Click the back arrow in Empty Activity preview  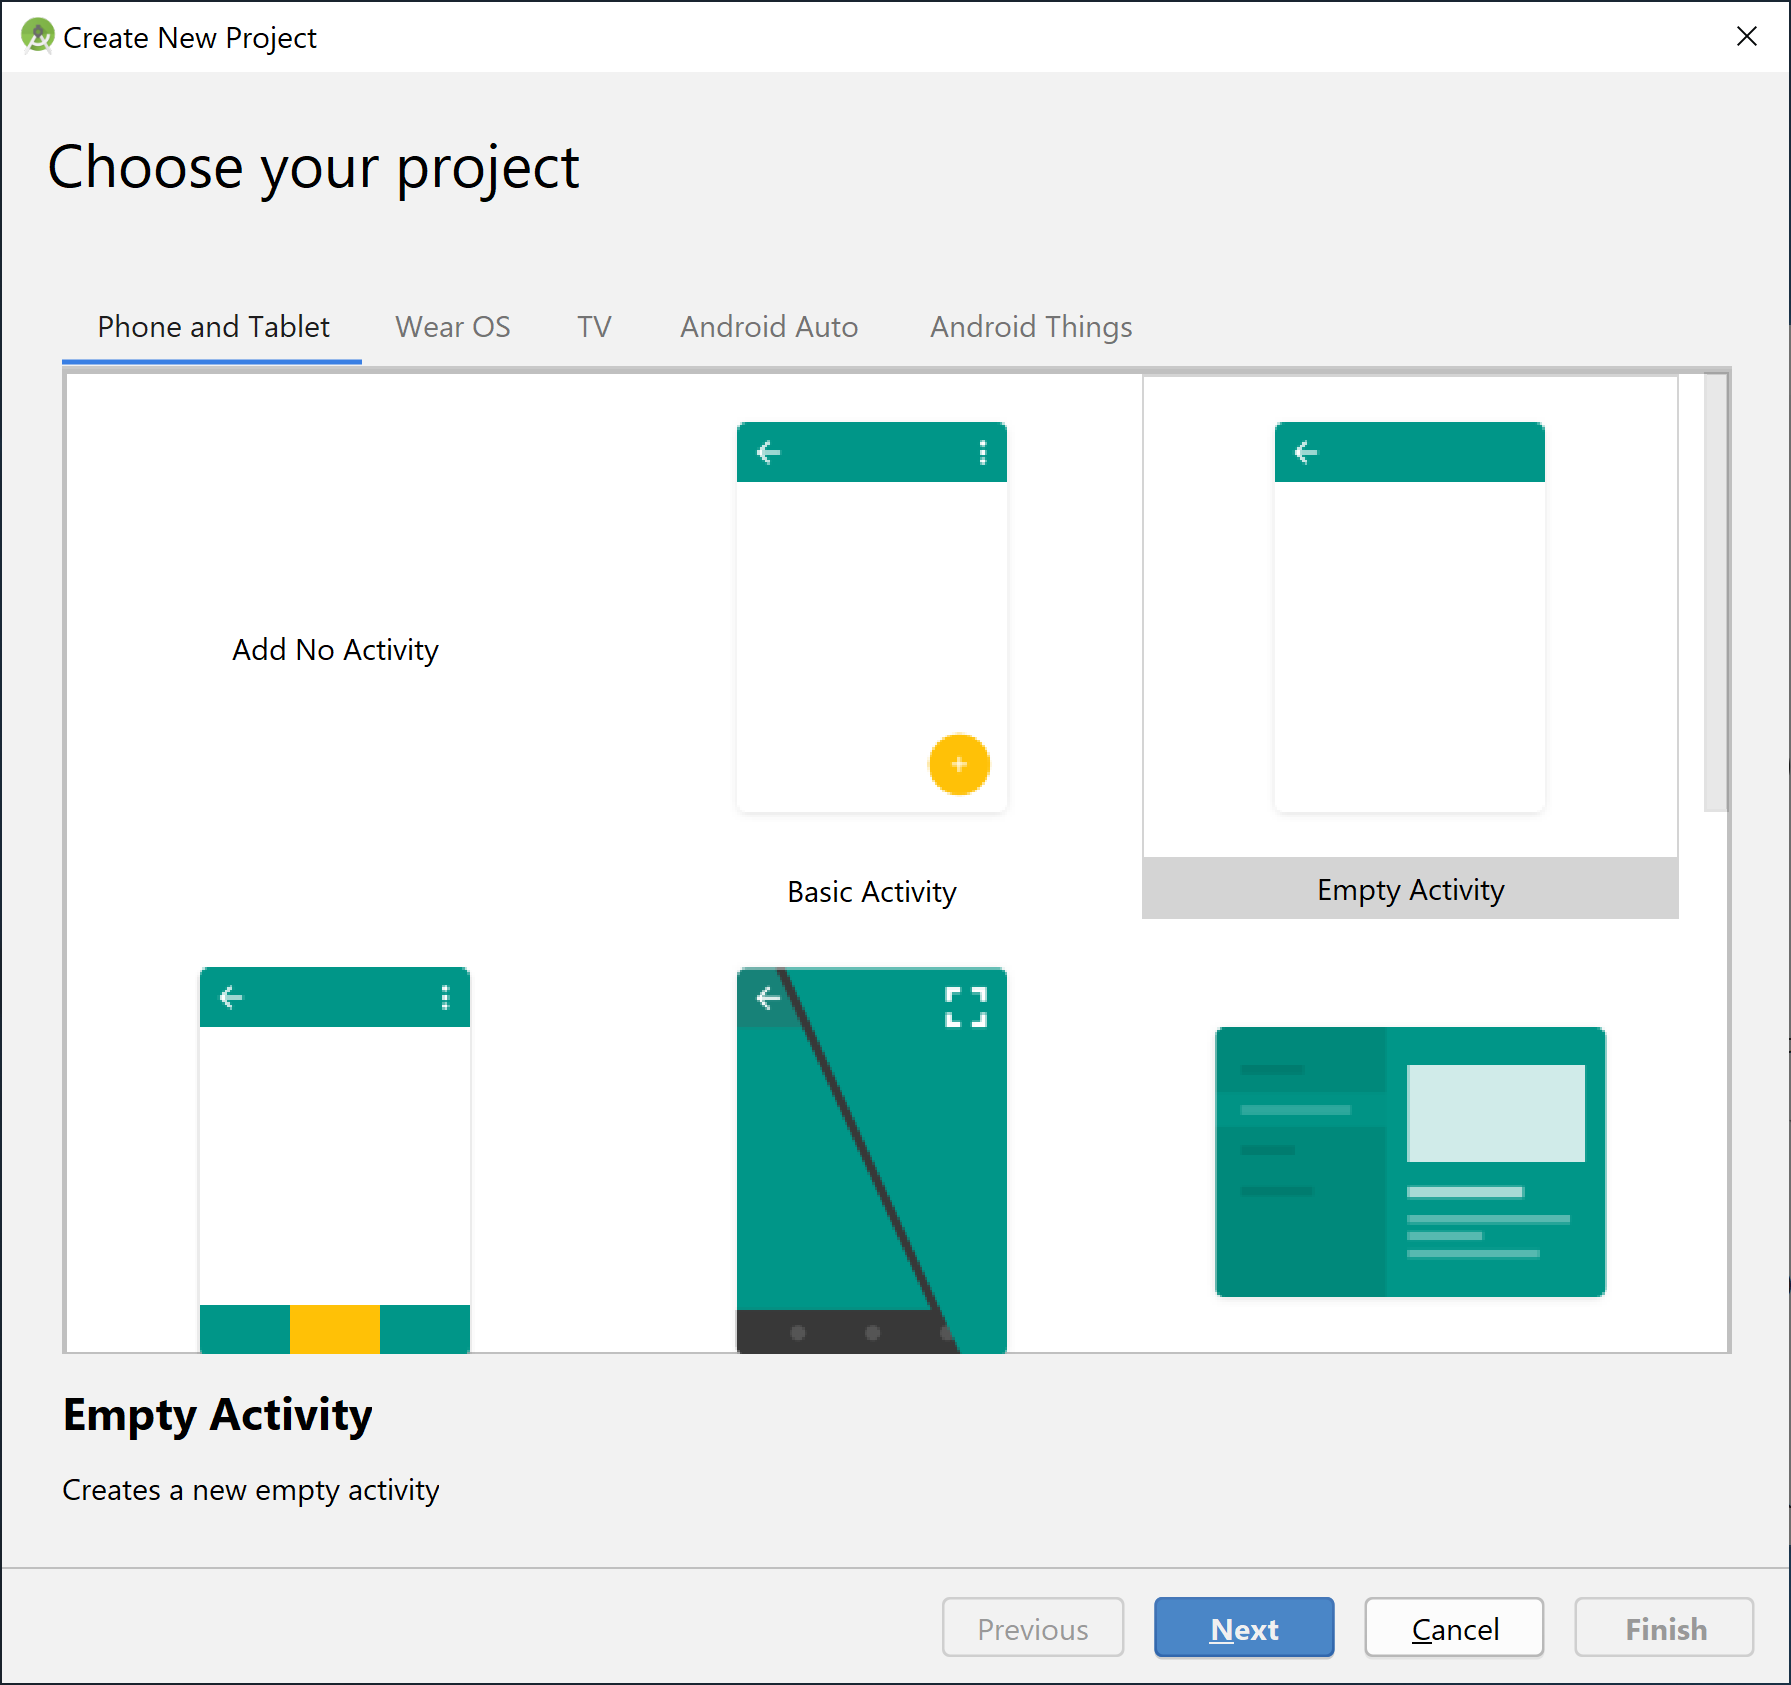coord(1306,453)
